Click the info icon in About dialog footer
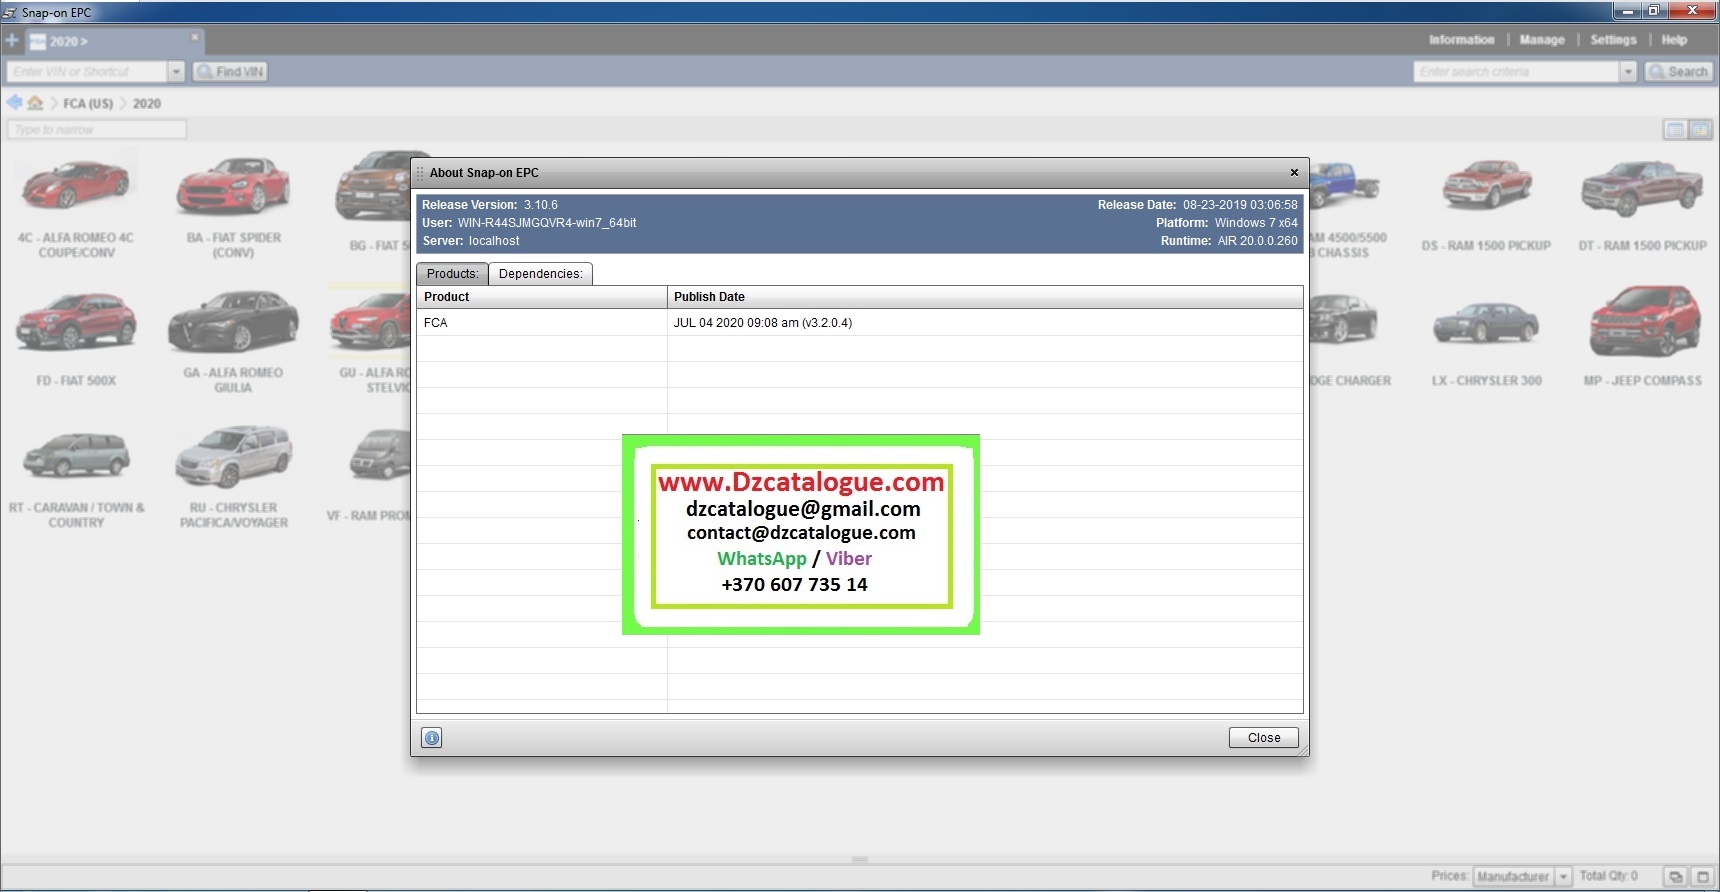The height and width of the screenshot is (892, 1720). click(x=432, y=738)
